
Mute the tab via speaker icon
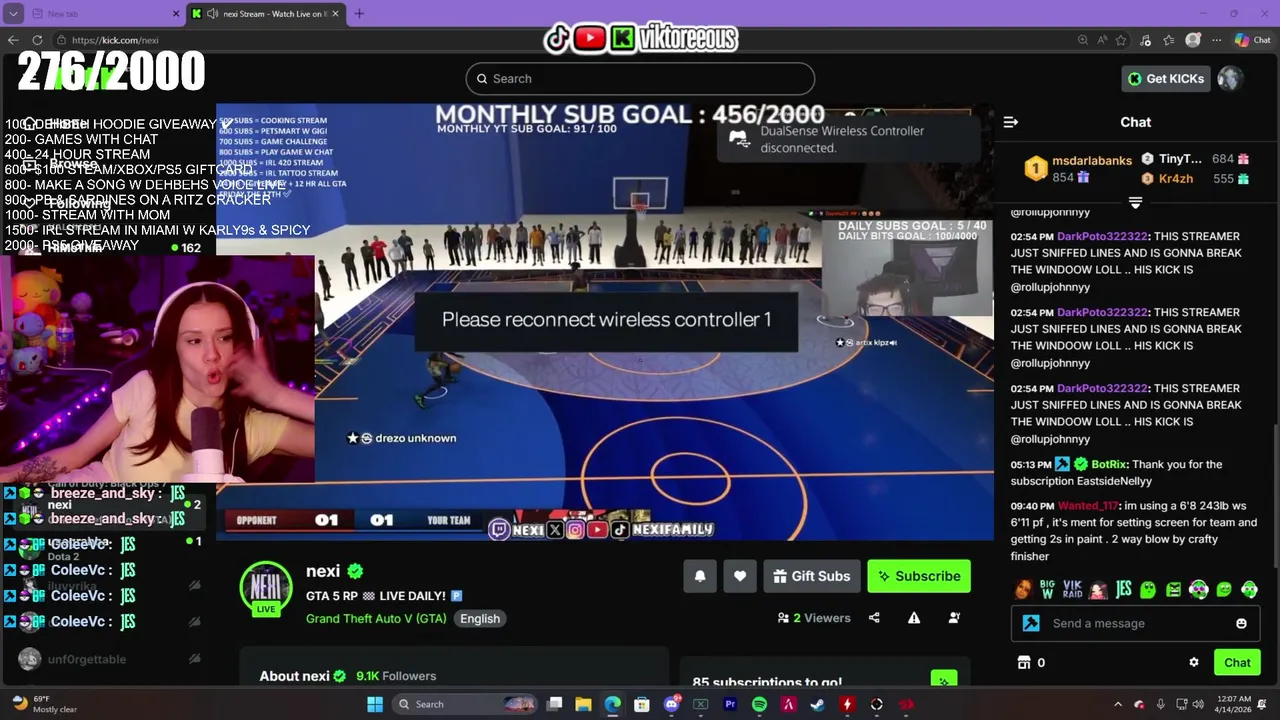pos(213,14)
